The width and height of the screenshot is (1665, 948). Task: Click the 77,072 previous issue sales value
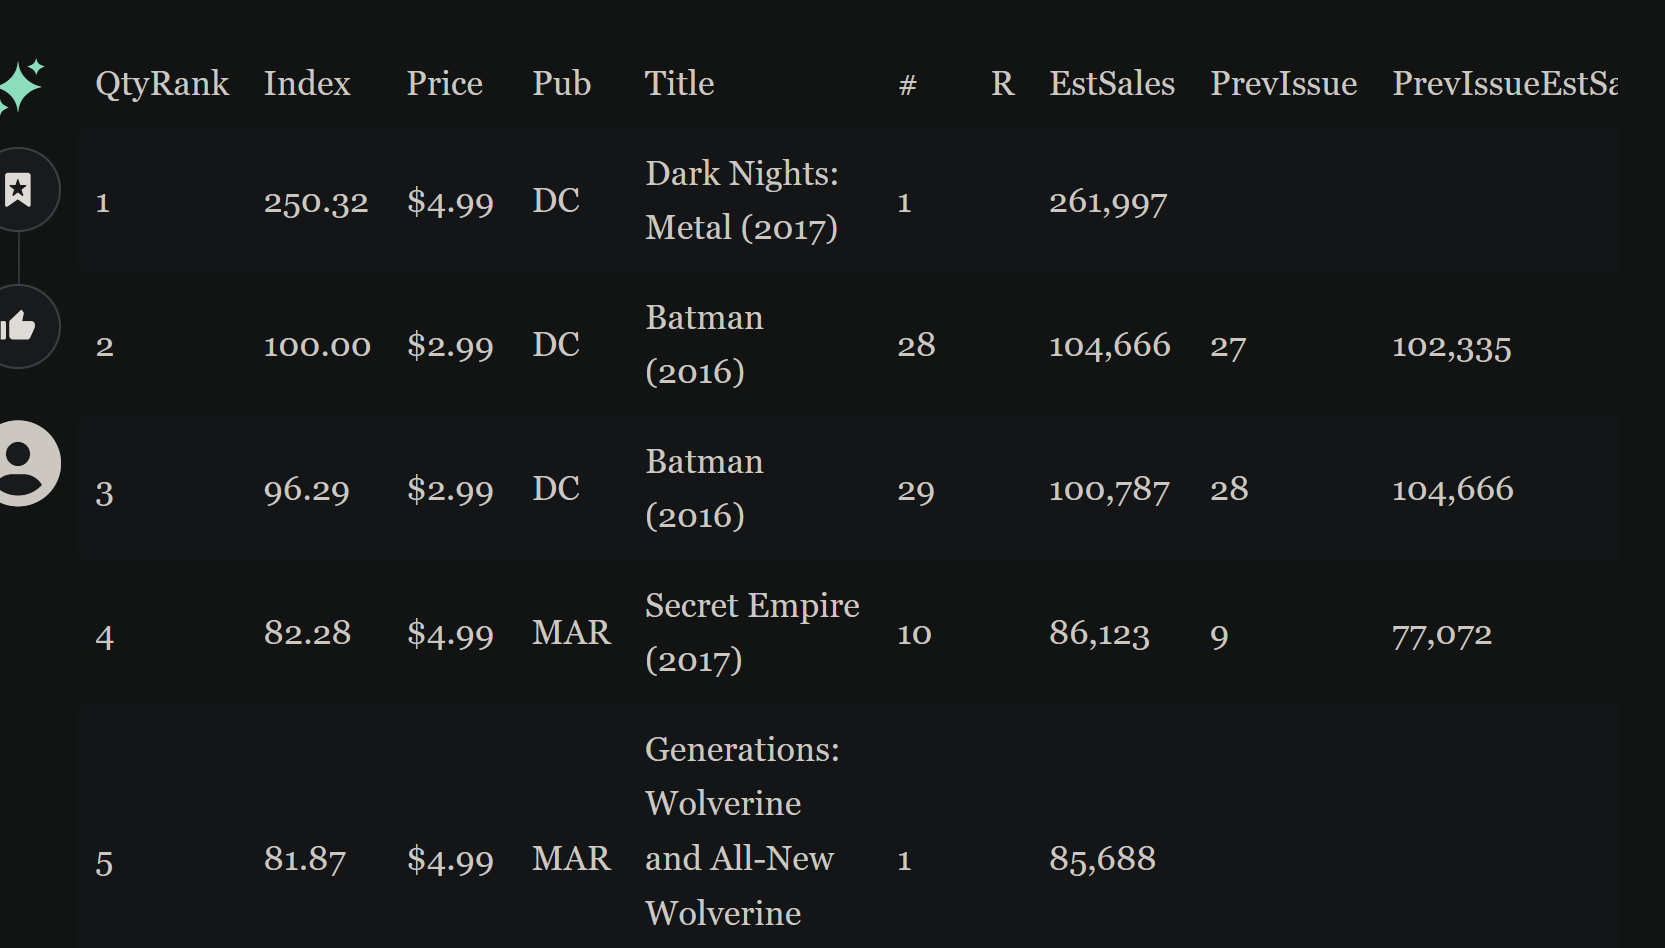click(1442, 634)
